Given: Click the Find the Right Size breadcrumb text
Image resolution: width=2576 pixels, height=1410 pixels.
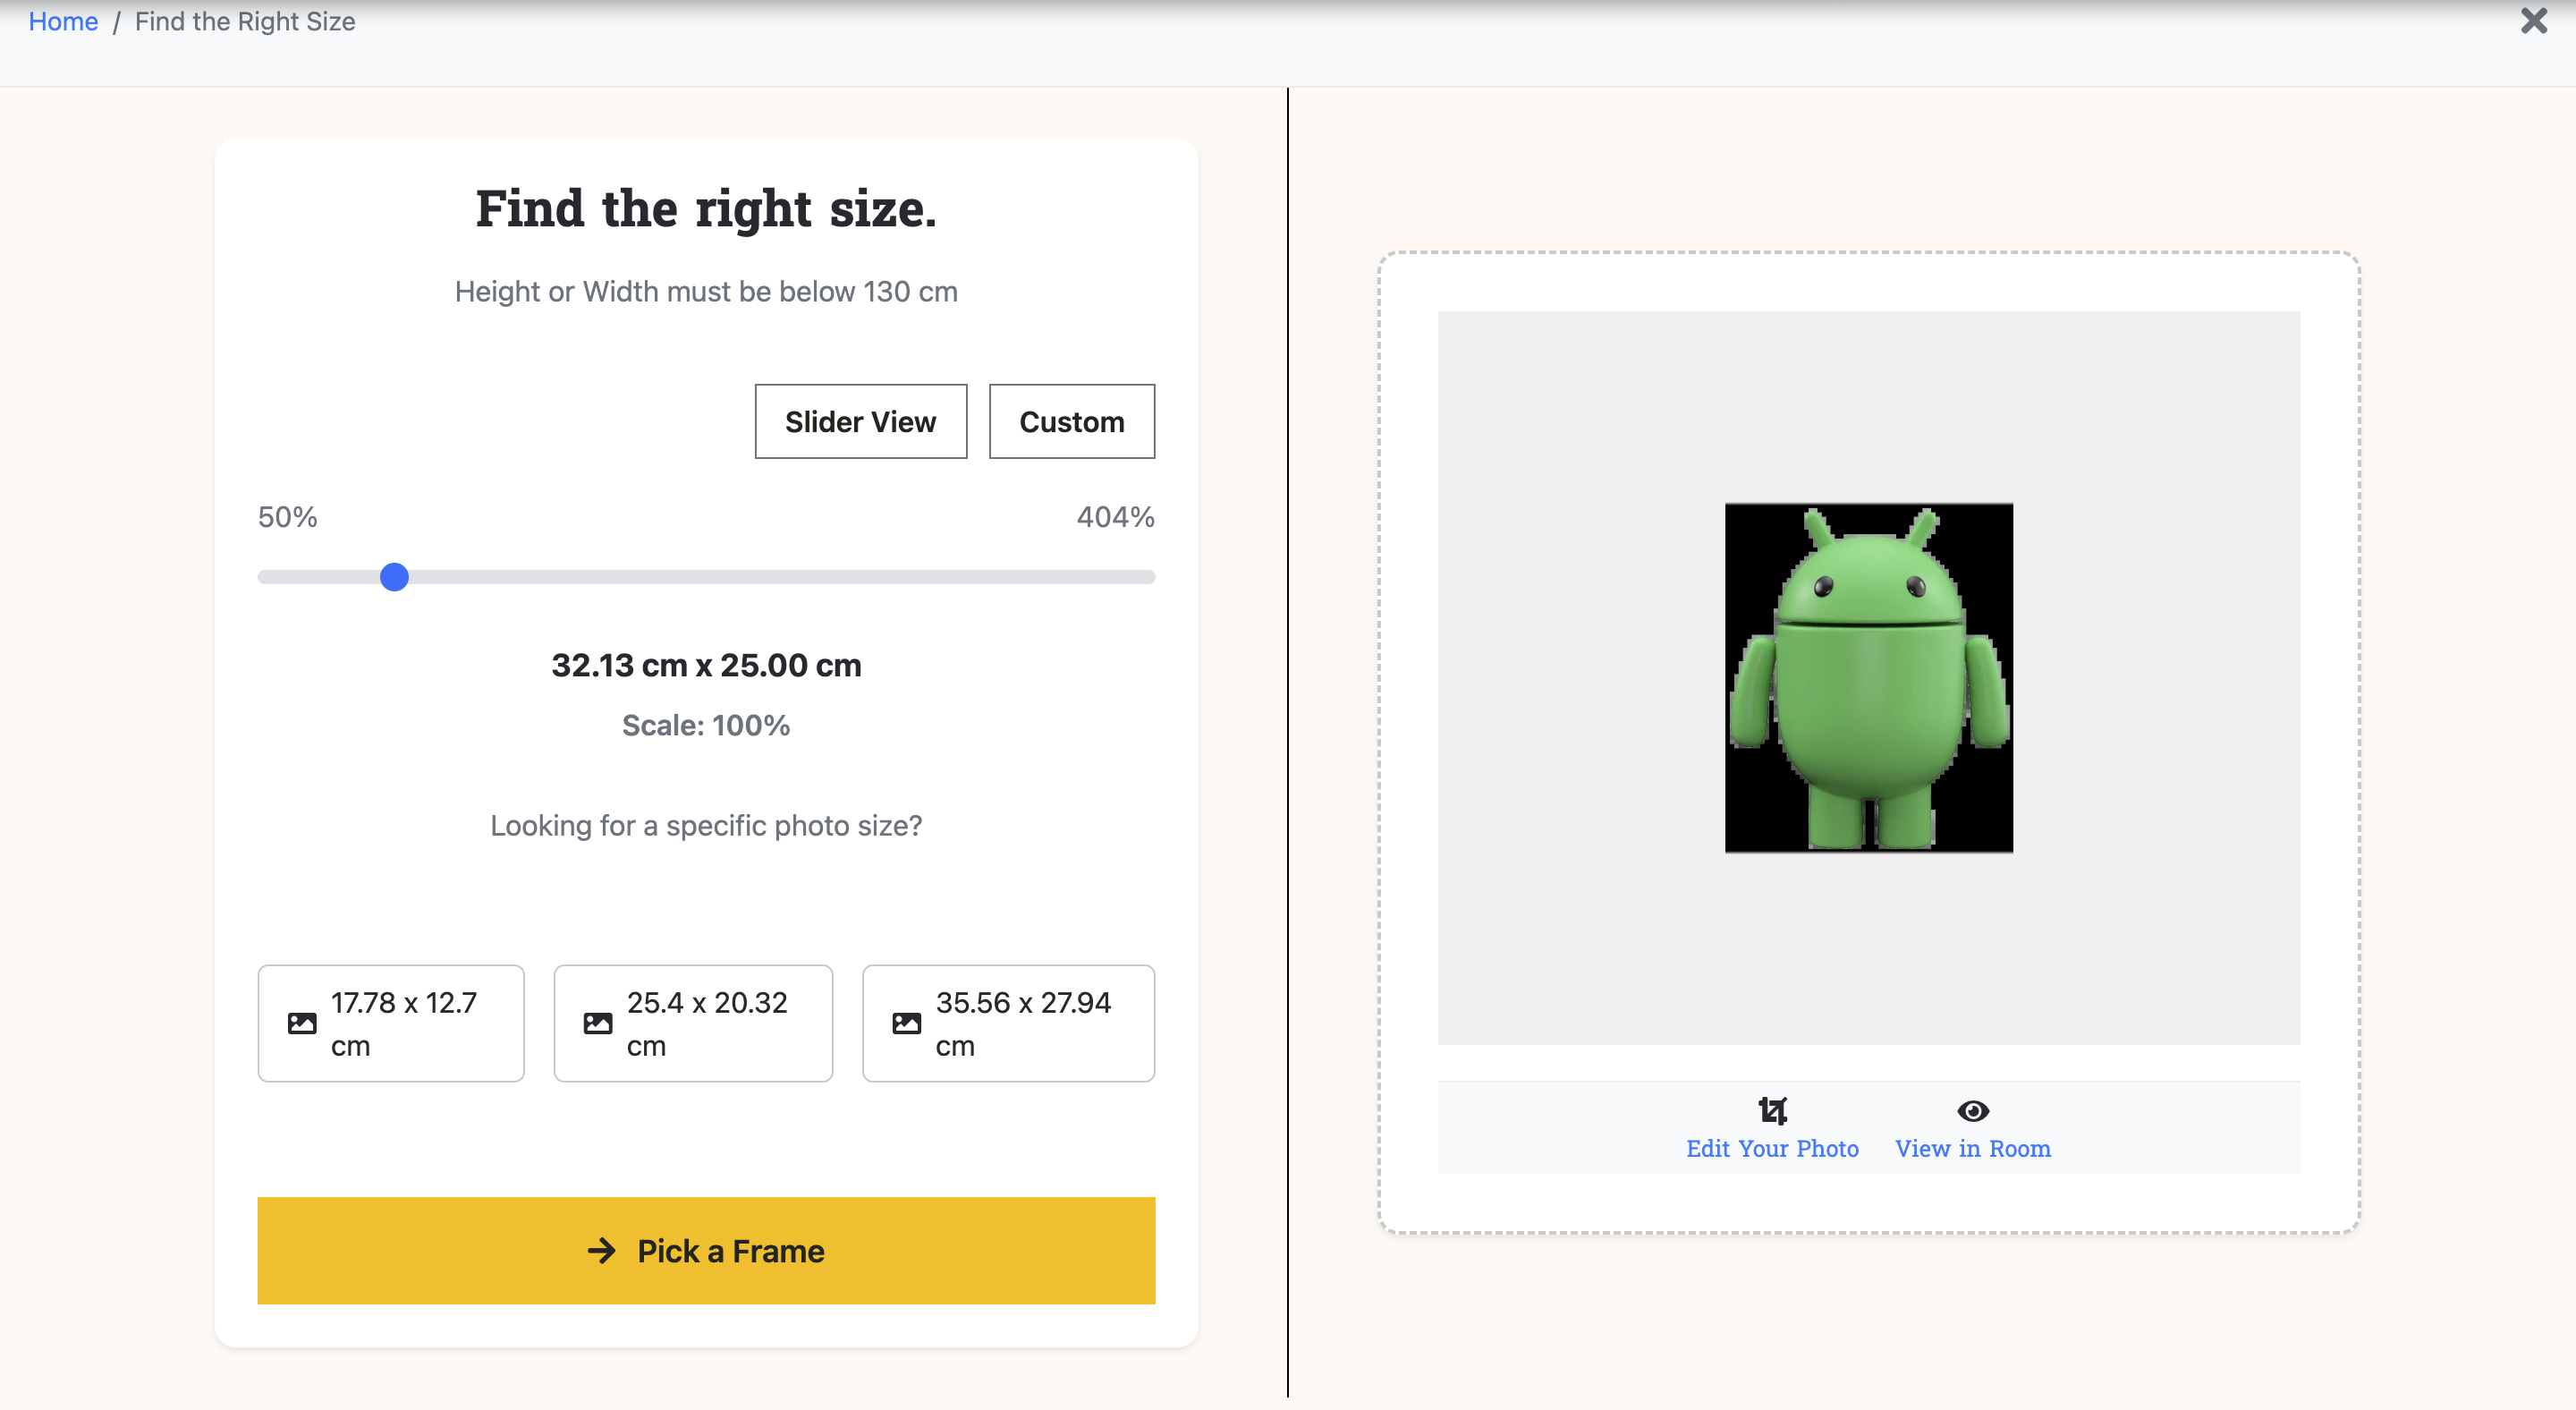Looking at the screenshot, I should (245, 21).
